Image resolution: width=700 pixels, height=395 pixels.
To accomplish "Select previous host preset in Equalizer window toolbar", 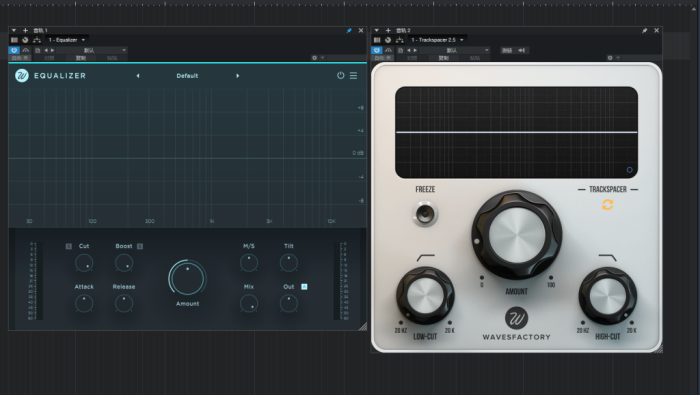I will point(46,50).
